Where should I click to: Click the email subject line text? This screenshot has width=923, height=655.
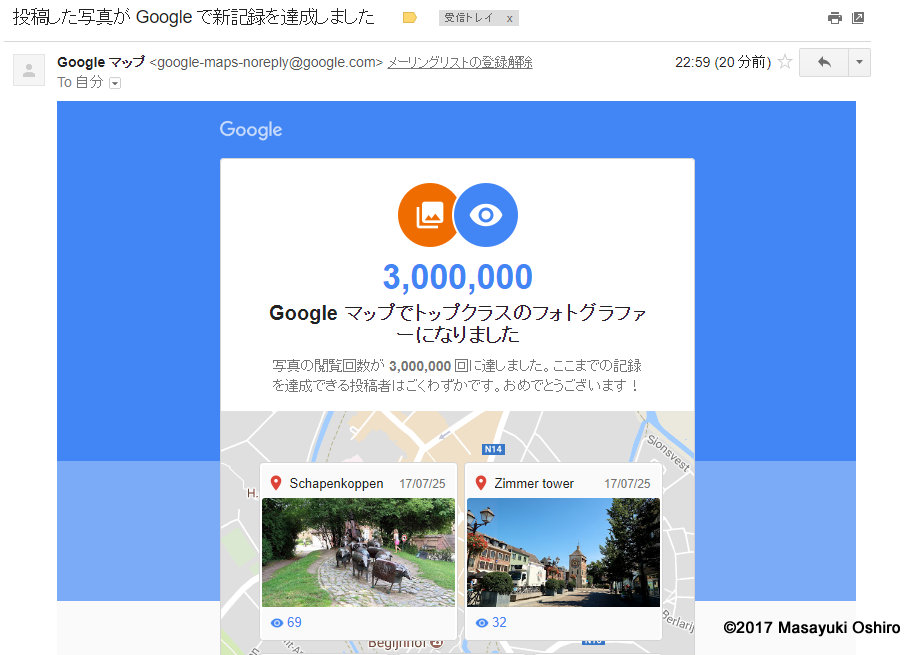click(x=194, y=17)
